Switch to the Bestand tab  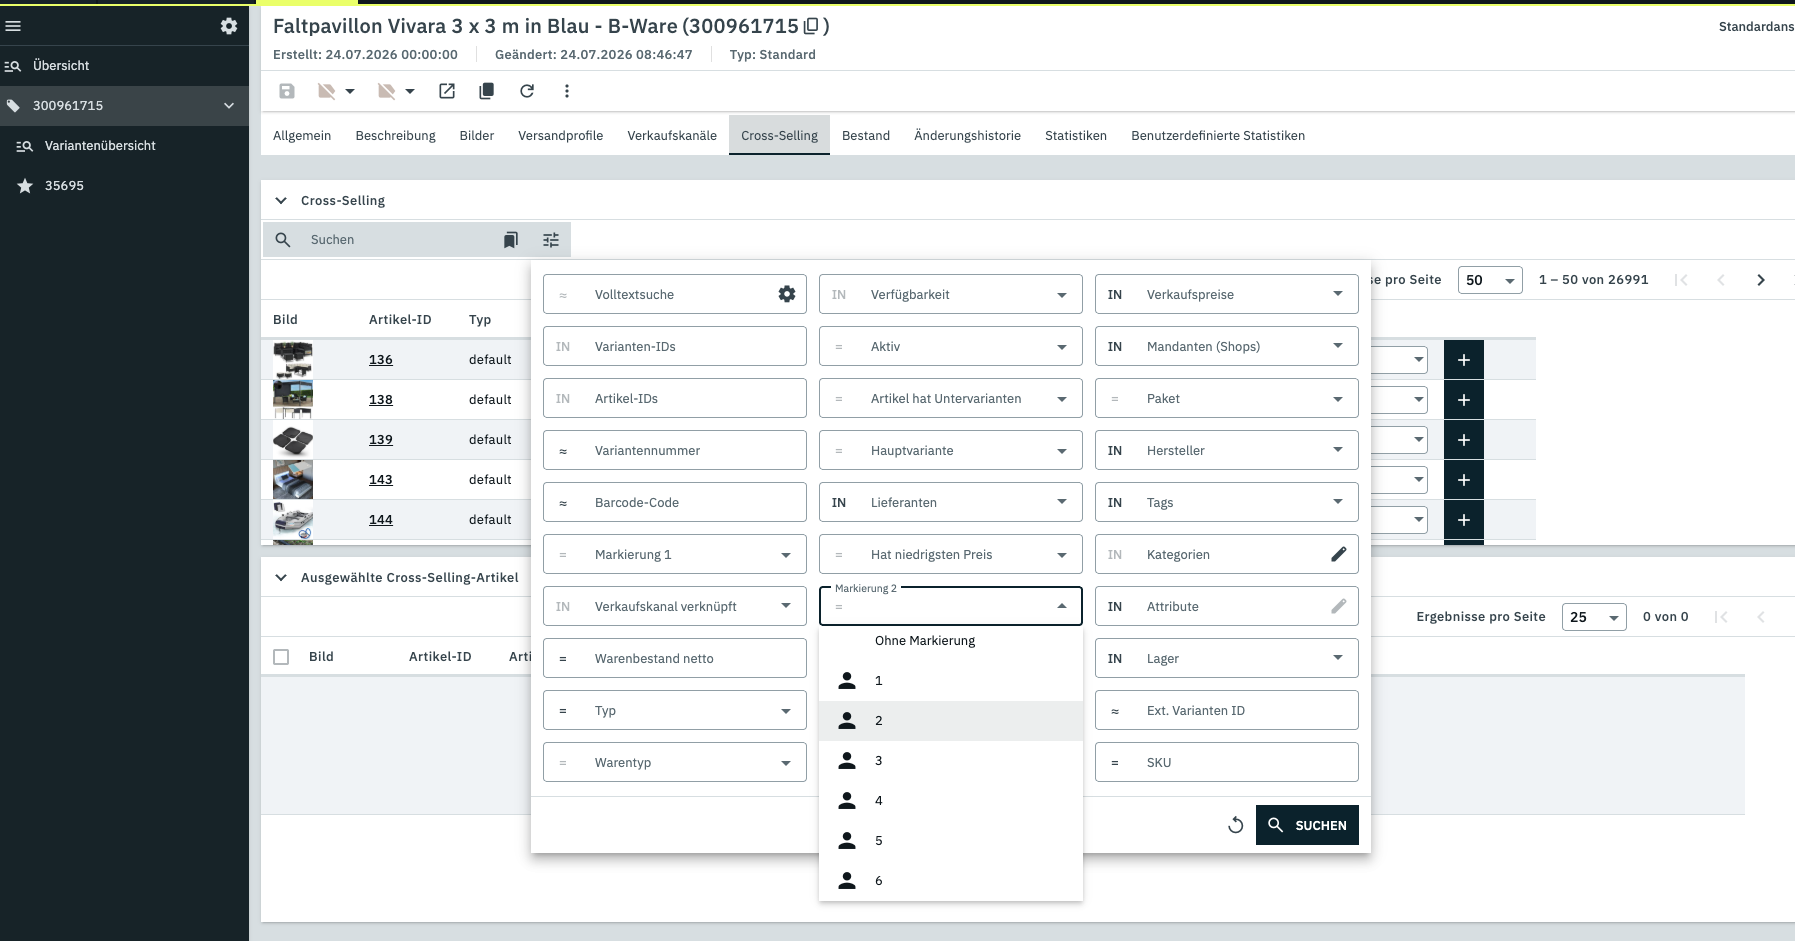pos(866,136)
